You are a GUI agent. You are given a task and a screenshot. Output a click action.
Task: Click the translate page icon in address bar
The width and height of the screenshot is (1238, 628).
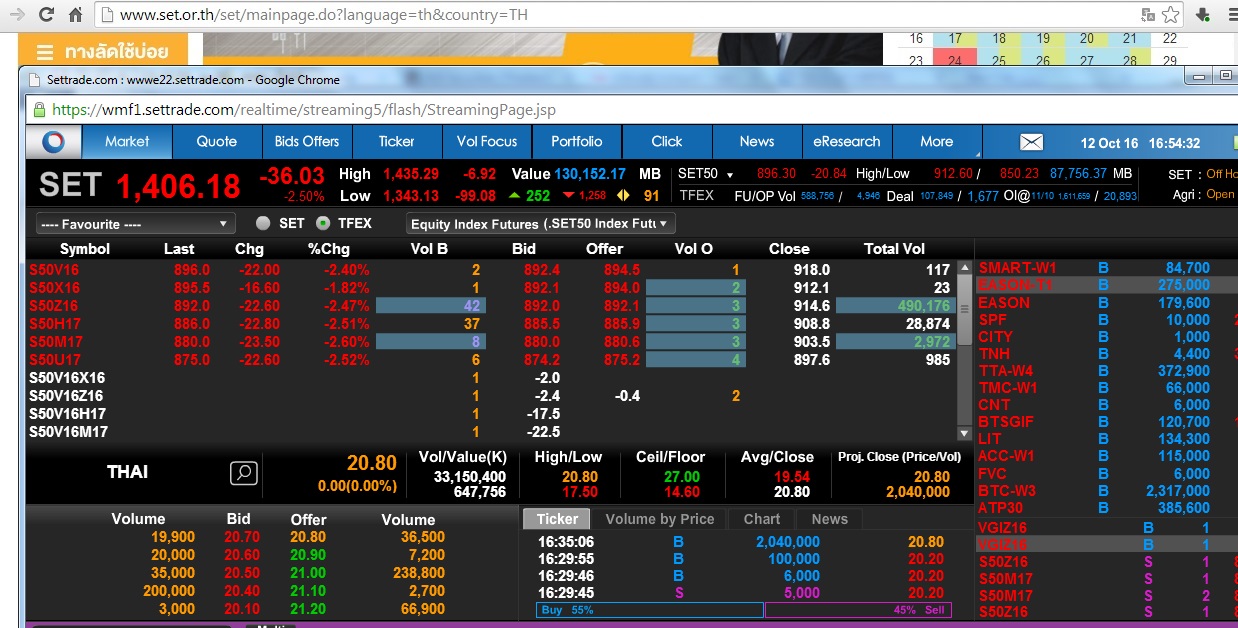pos(1149,15)
